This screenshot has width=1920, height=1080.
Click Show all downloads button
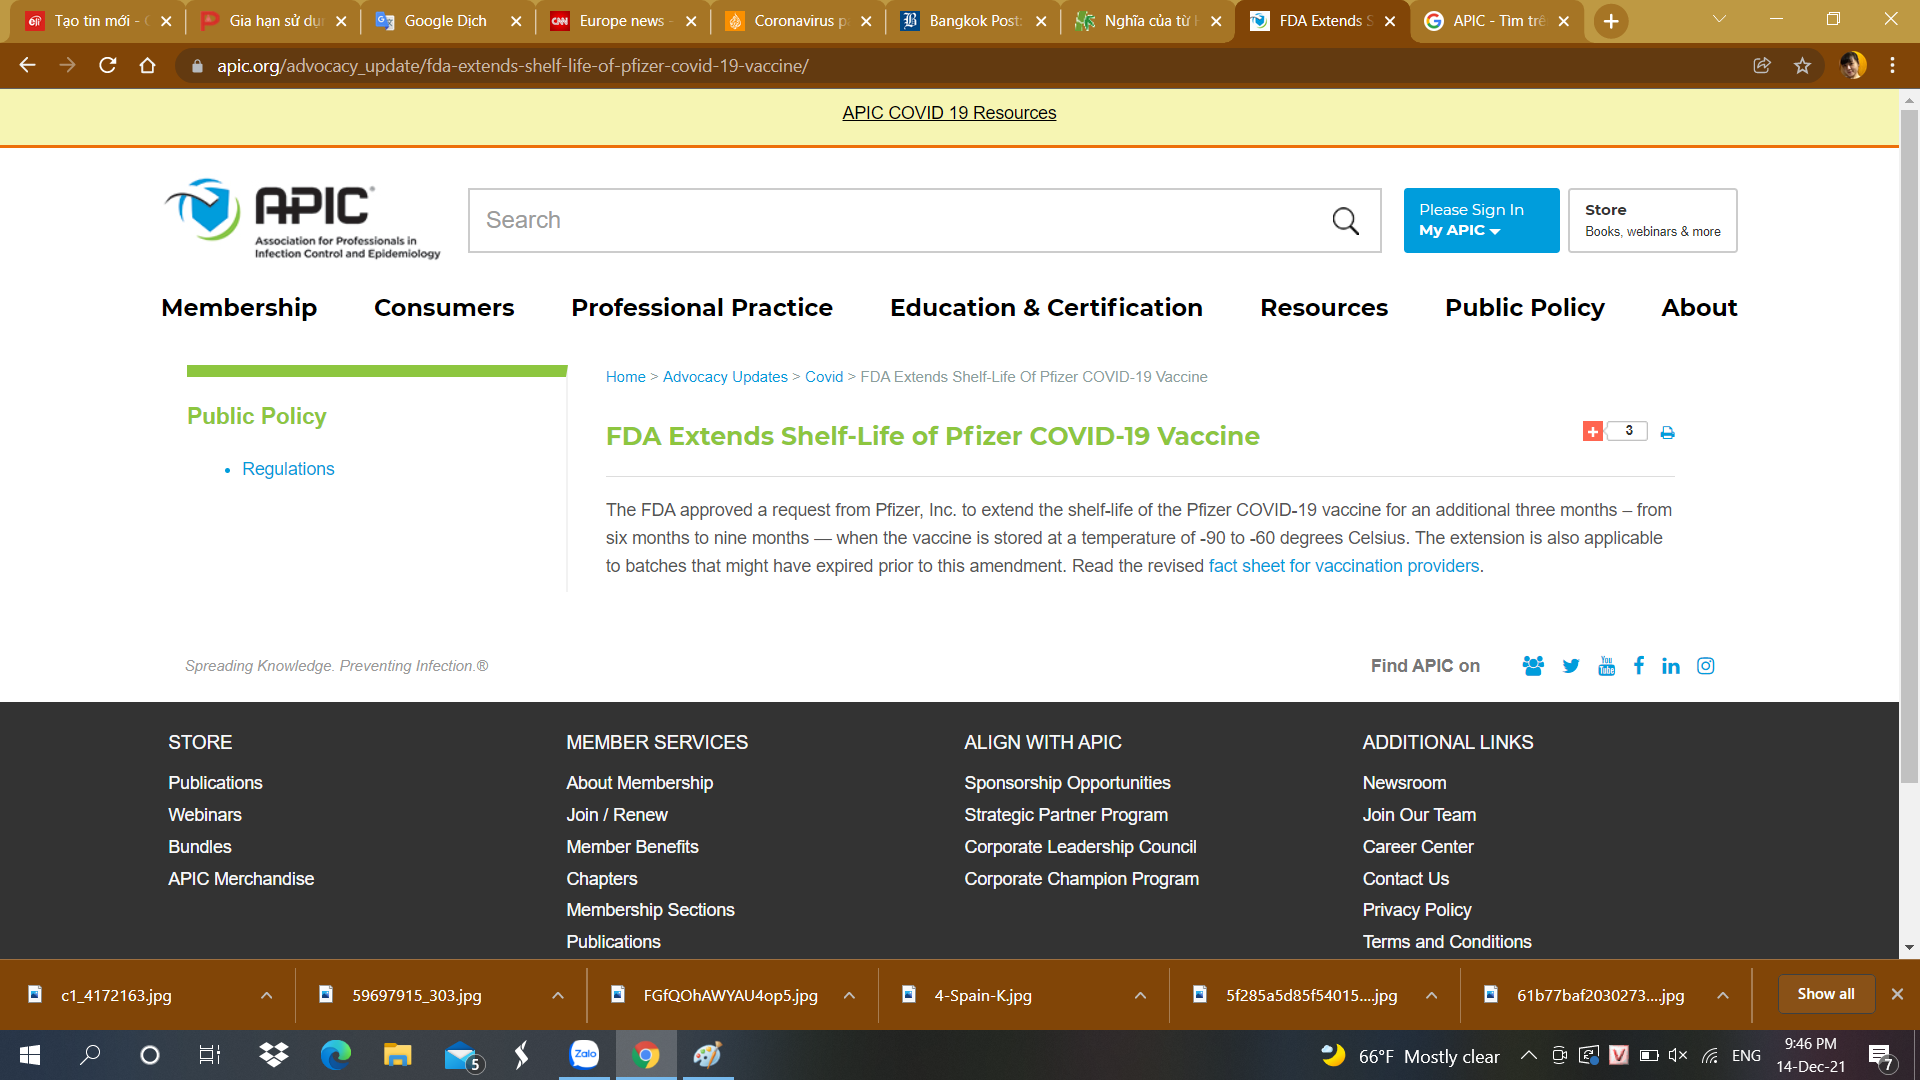pos(1825,994)
